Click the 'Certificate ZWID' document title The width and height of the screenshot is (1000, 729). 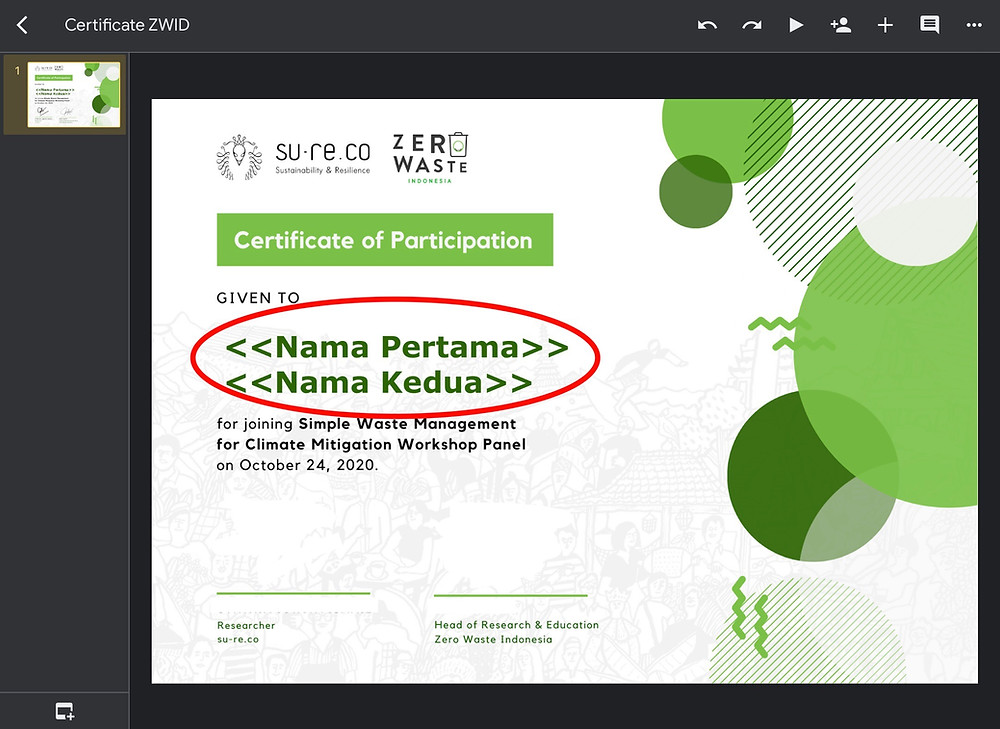coord(127,25)
